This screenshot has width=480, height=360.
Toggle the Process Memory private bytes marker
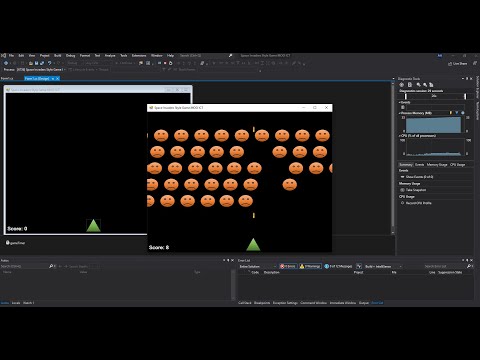462,113
